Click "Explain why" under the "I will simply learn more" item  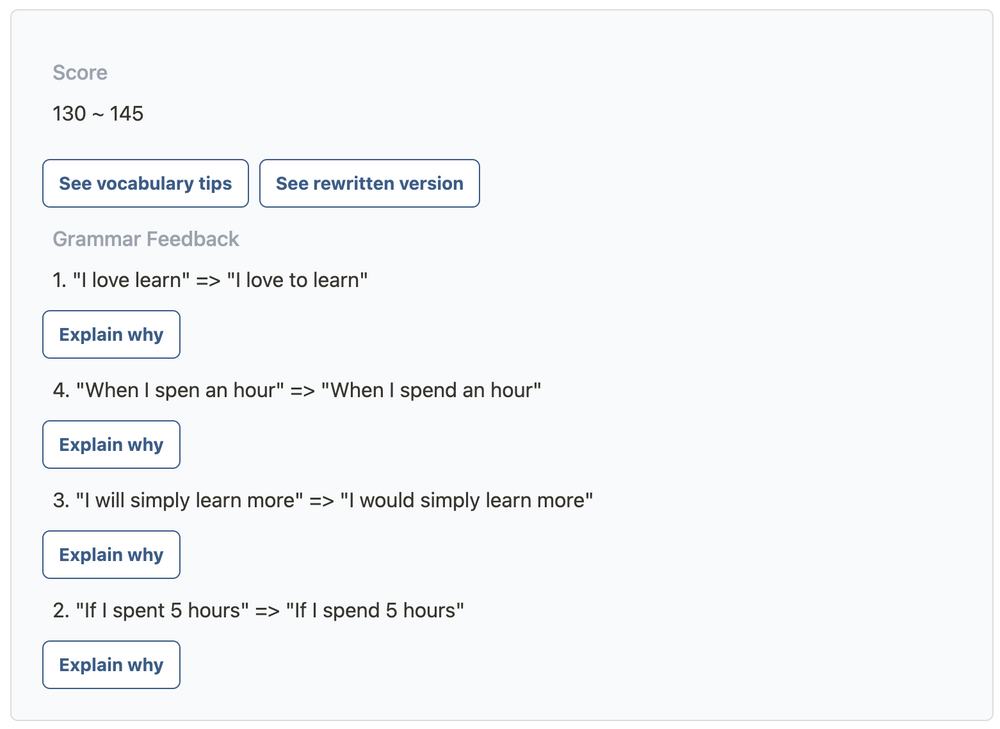click(111, 554)
